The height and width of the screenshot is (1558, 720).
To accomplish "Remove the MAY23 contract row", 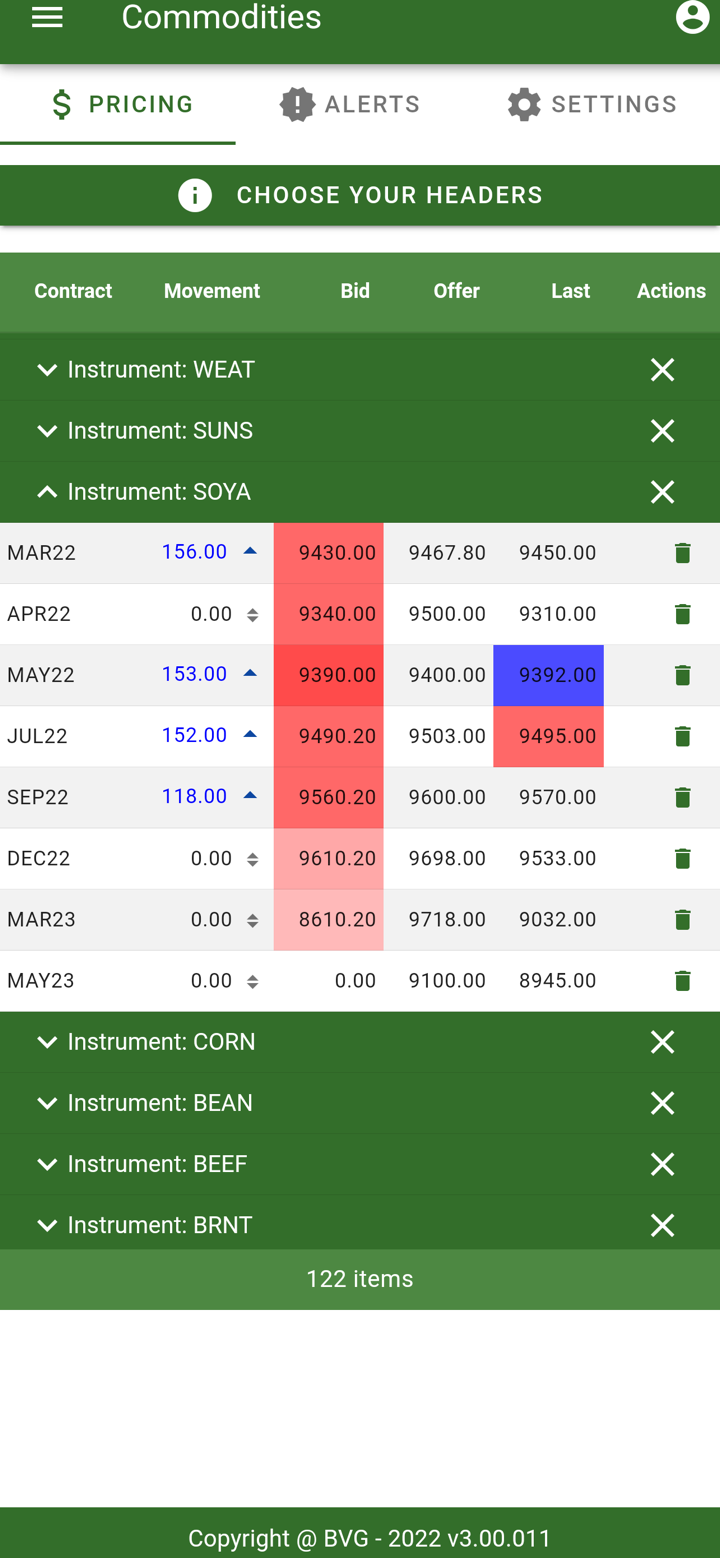I will click(682, 981).
